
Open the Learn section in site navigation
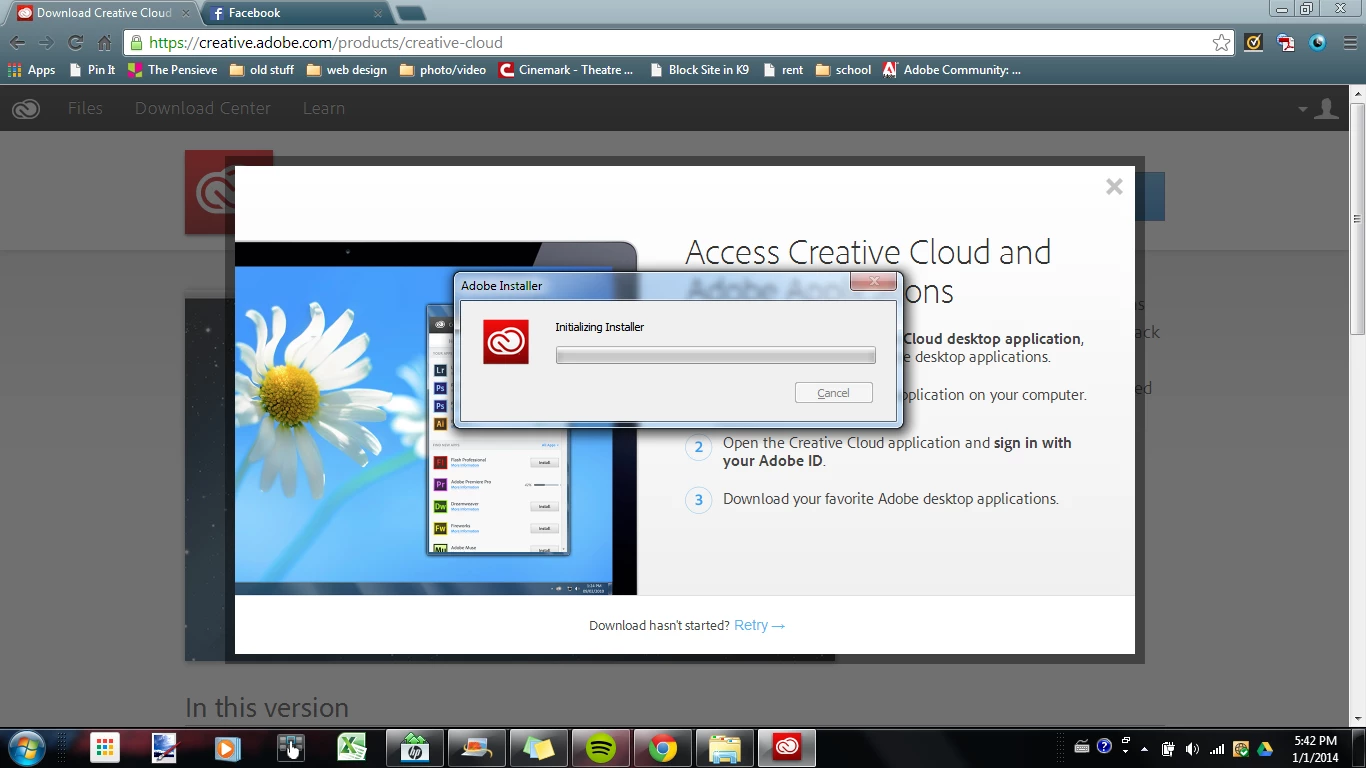click(x=324, y=108)
